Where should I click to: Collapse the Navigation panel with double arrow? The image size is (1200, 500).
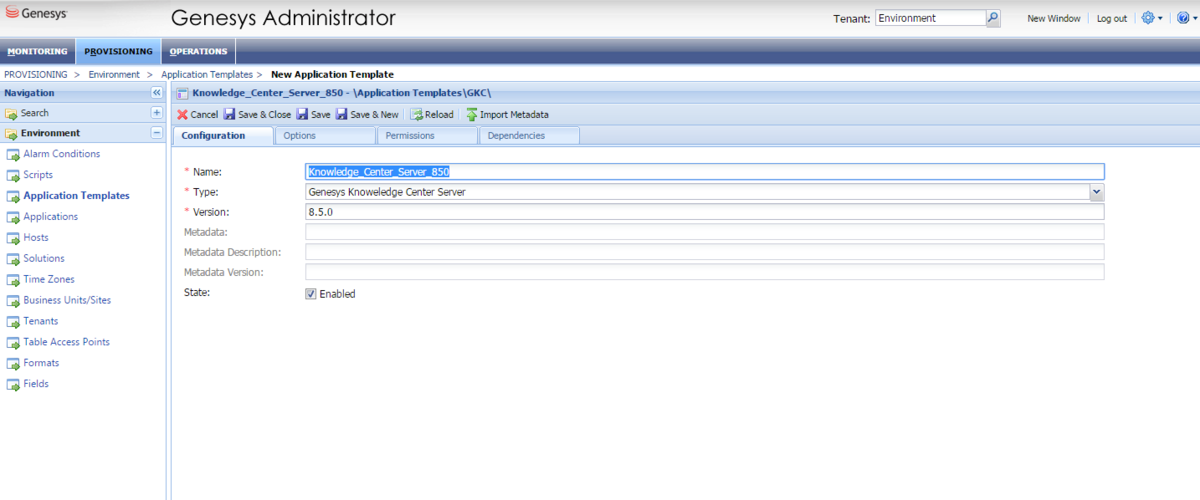point(156,92)
